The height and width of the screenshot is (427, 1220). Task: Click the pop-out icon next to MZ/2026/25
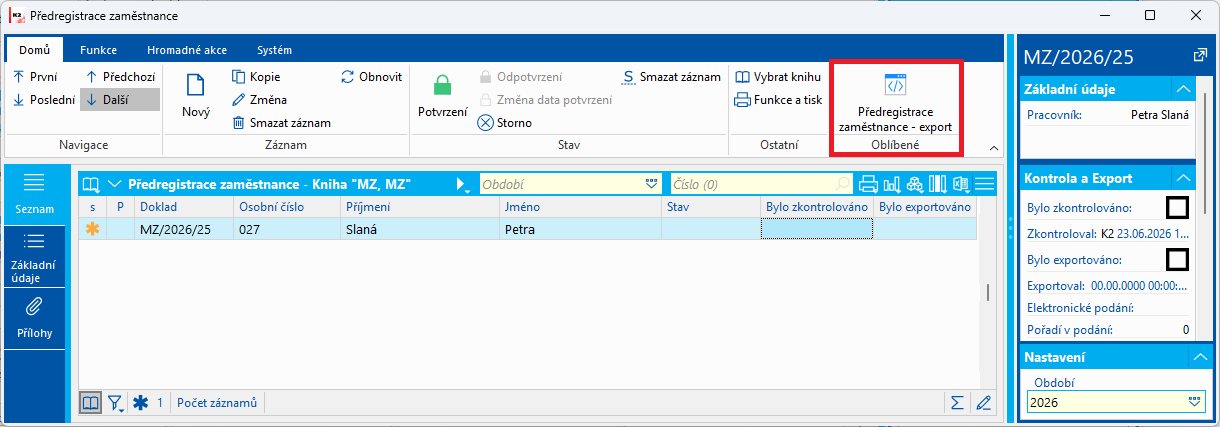[x=1200, y=56]
